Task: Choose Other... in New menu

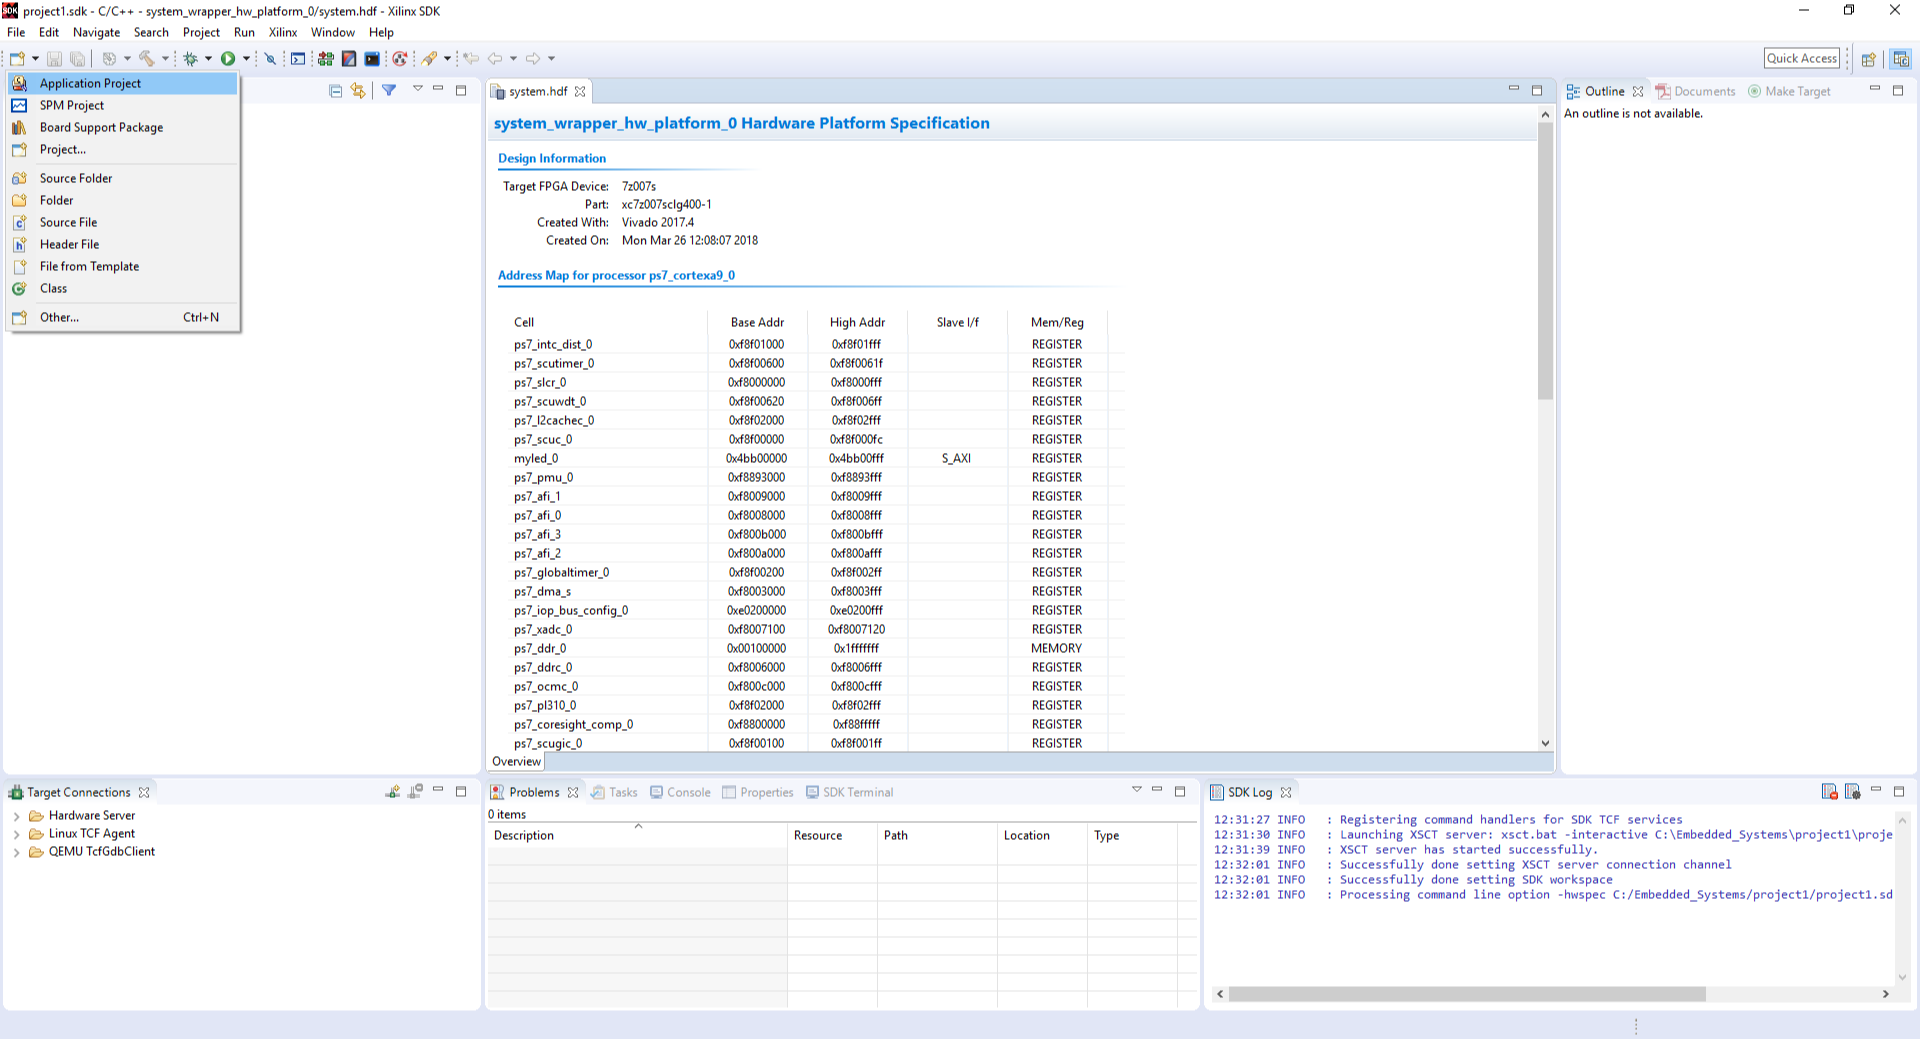Action: [x=123, y=317]
